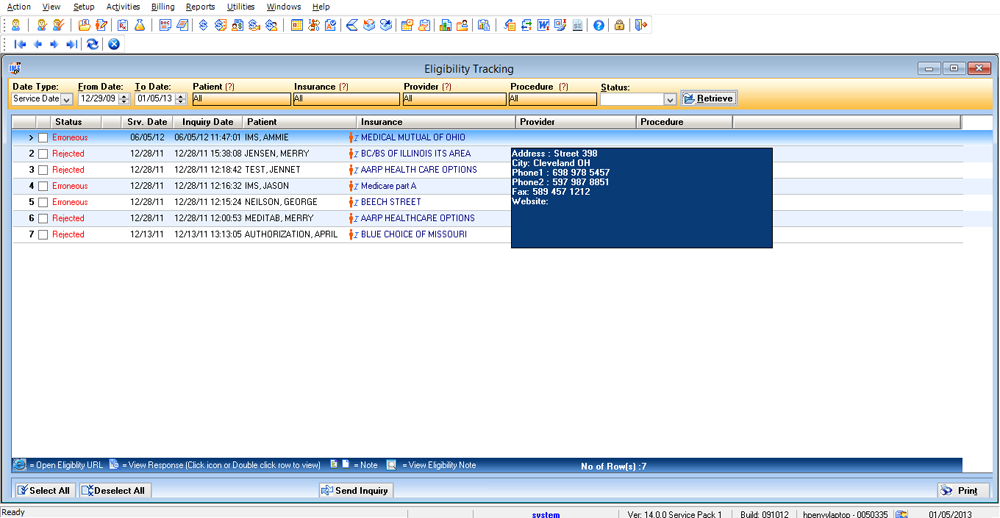Select BEECH STREET insurance entry
This screenshot has width=1000, height=518.
[x=391, y=202]
